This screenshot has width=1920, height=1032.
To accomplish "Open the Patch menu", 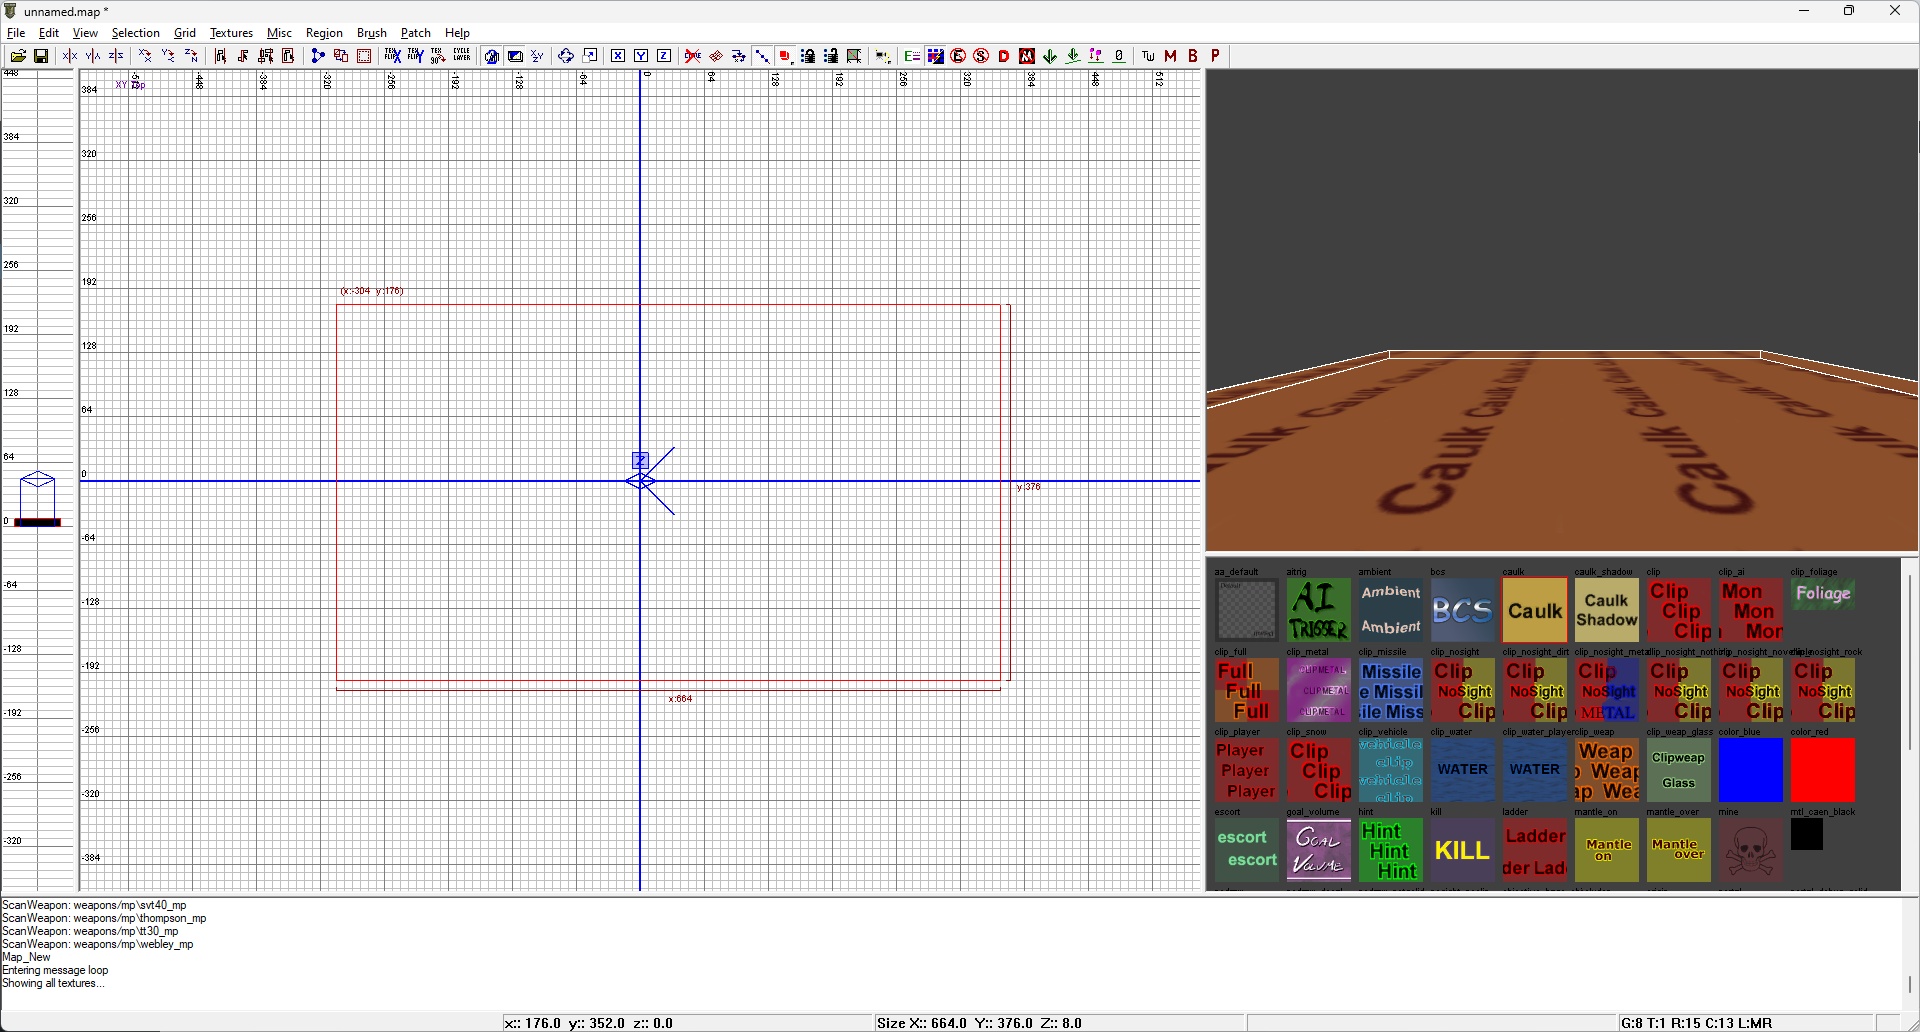I will [x=416, y=33].
